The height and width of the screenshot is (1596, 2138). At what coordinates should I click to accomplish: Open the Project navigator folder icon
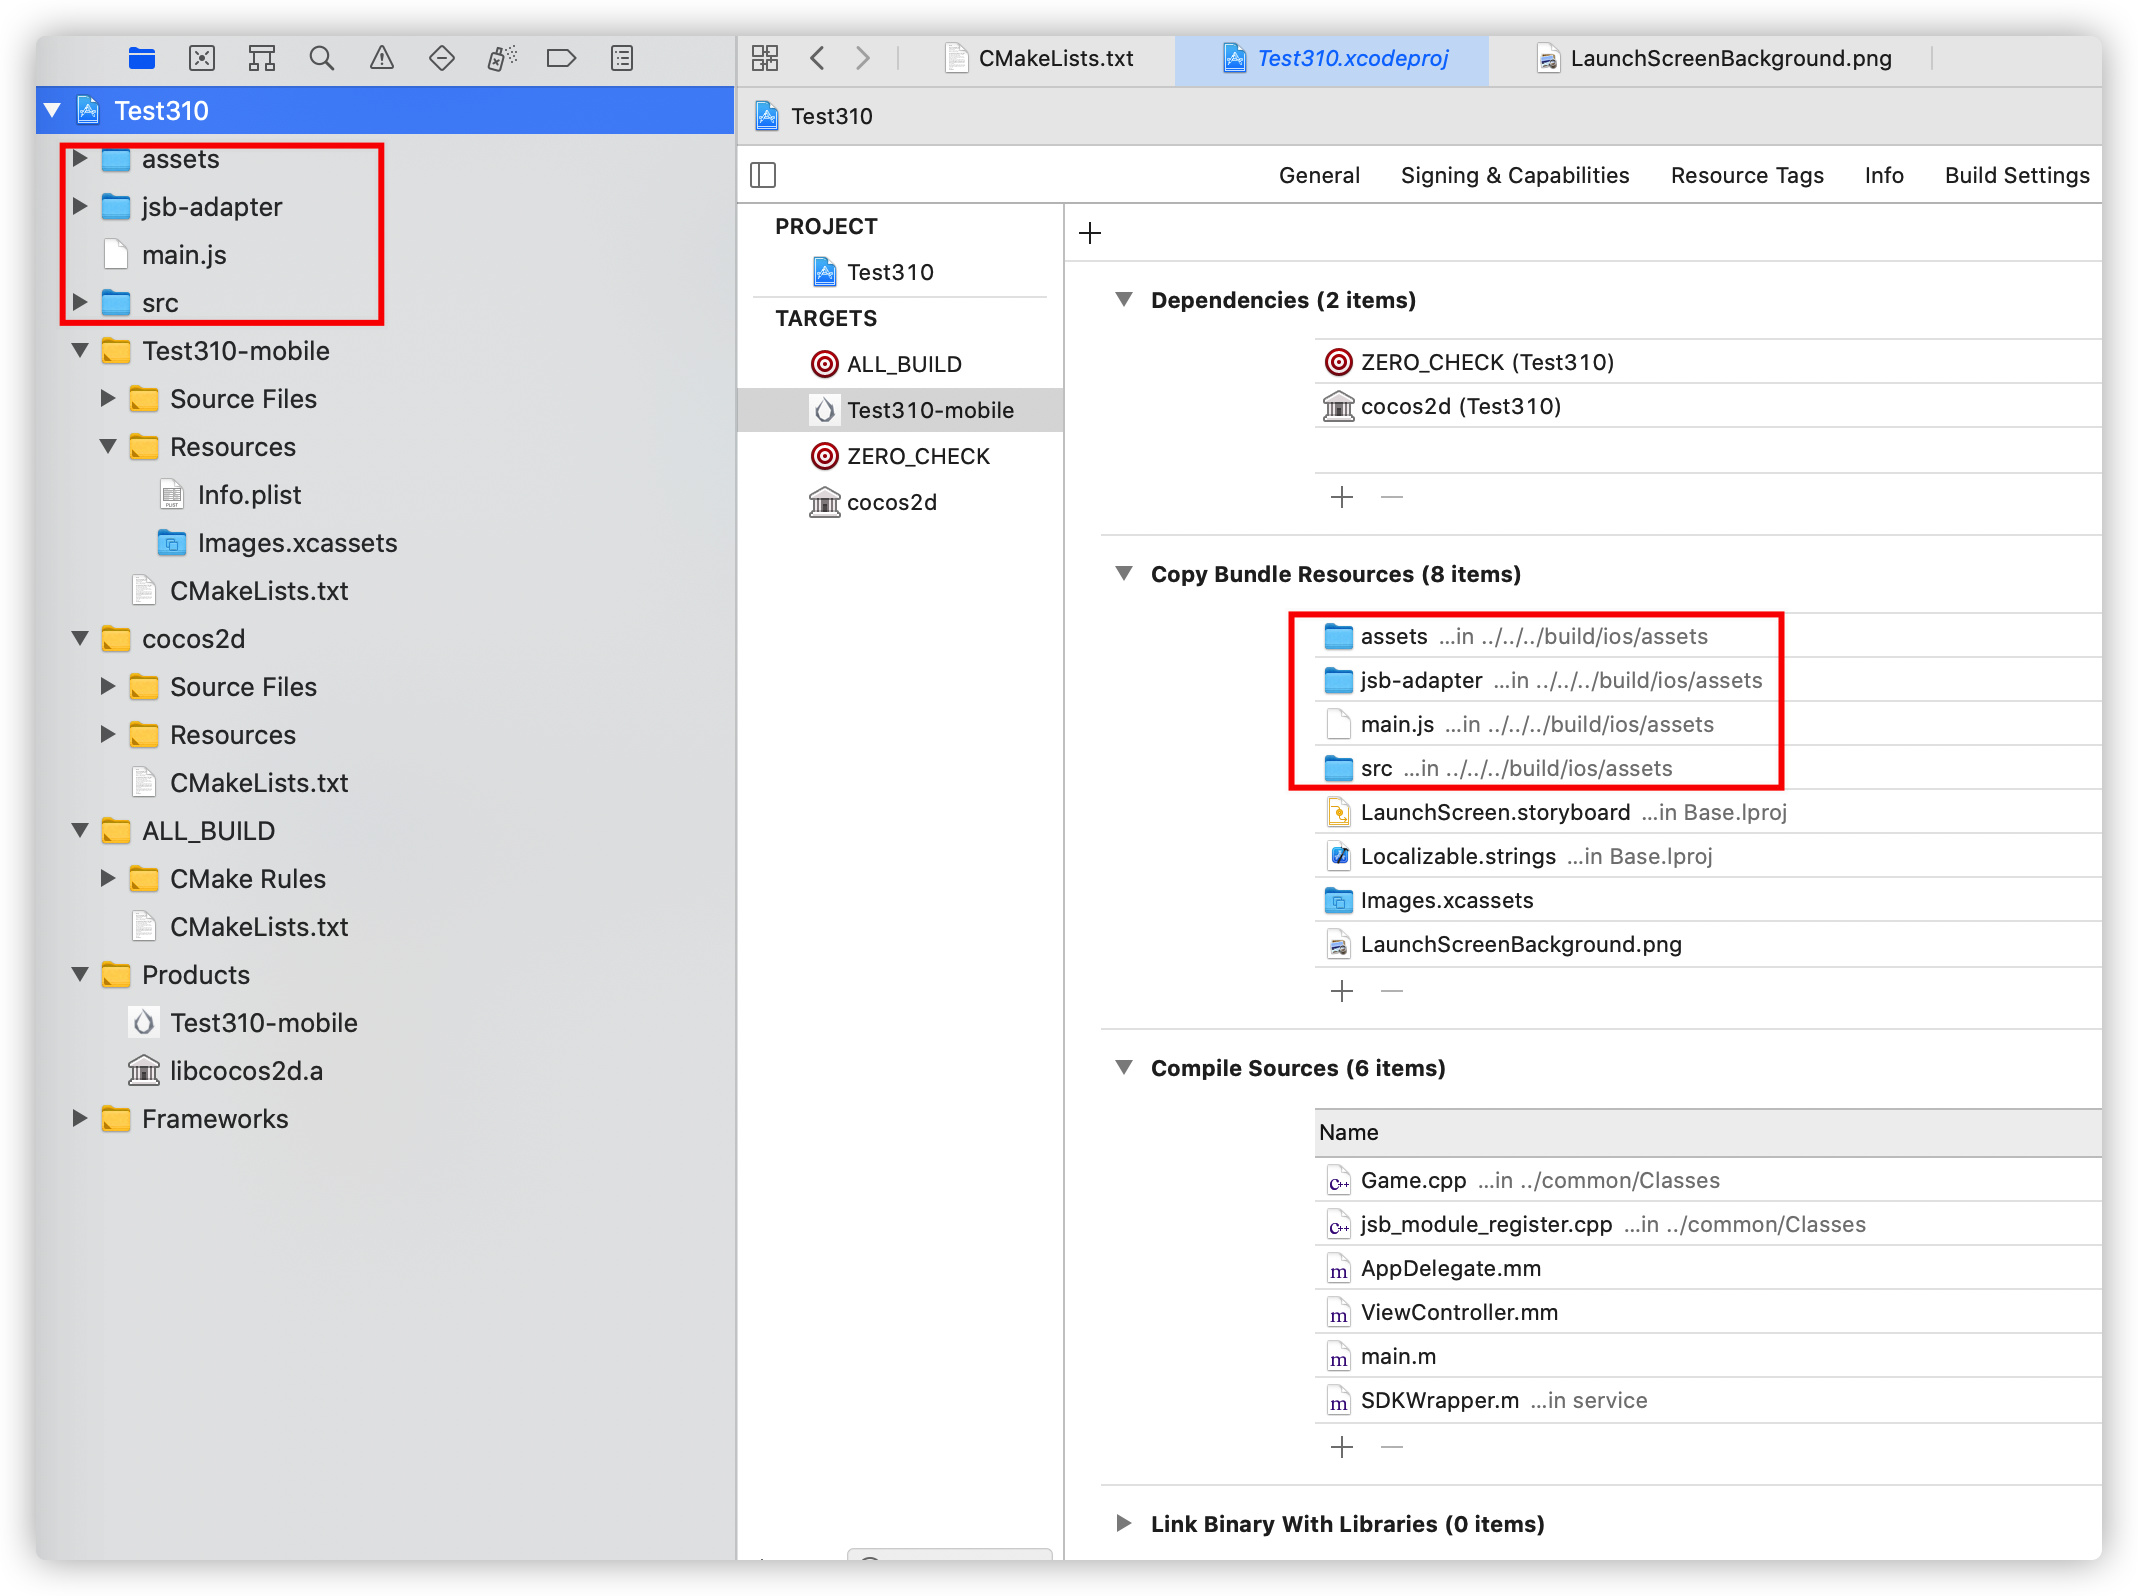click(142, 58)
